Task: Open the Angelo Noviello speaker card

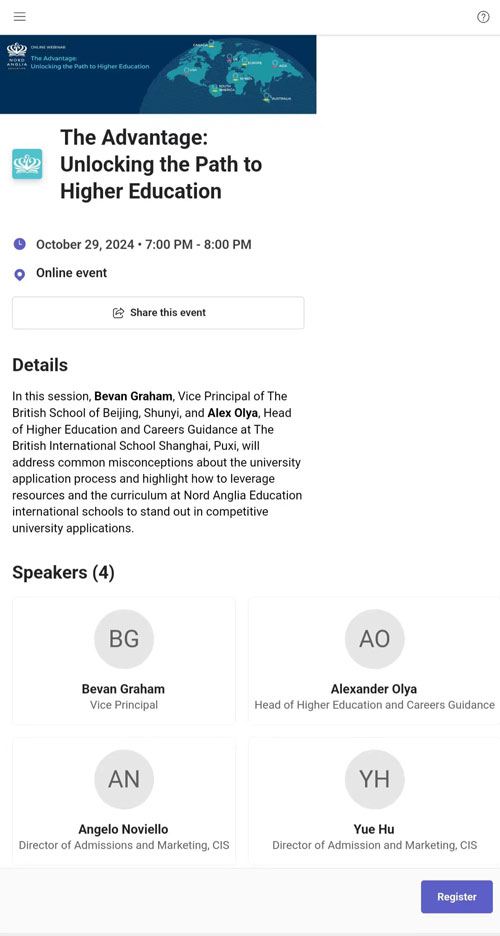Action: click(124, 802)
